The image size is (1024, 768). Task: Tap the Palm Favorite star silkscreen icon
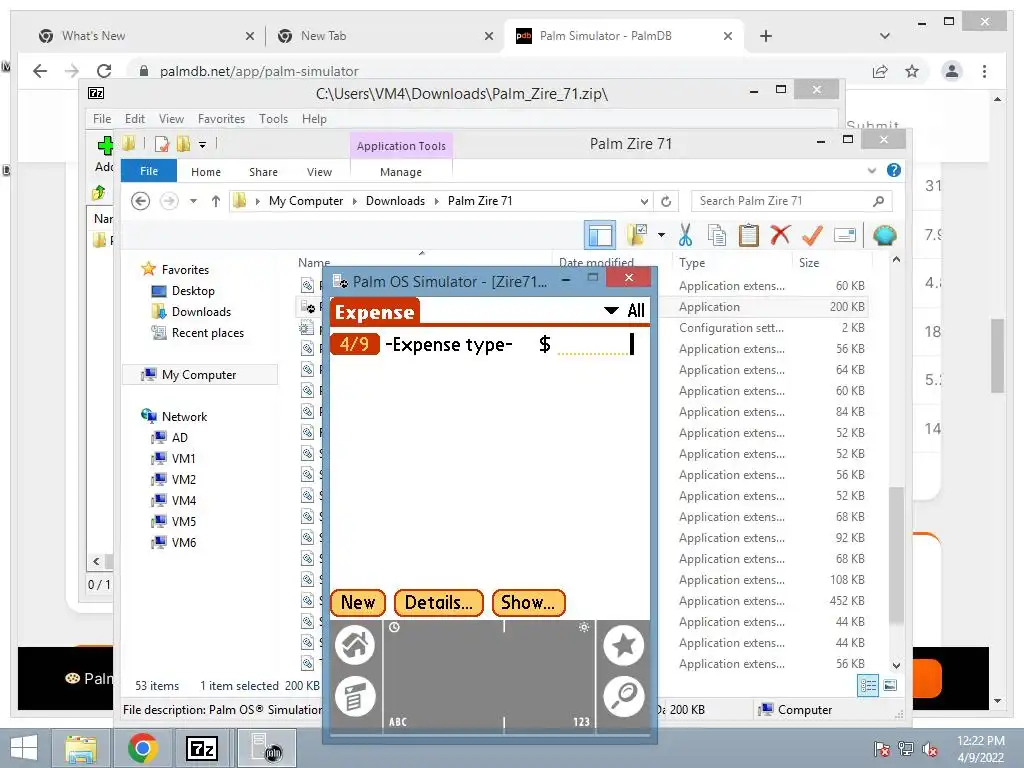coord(624,645)
